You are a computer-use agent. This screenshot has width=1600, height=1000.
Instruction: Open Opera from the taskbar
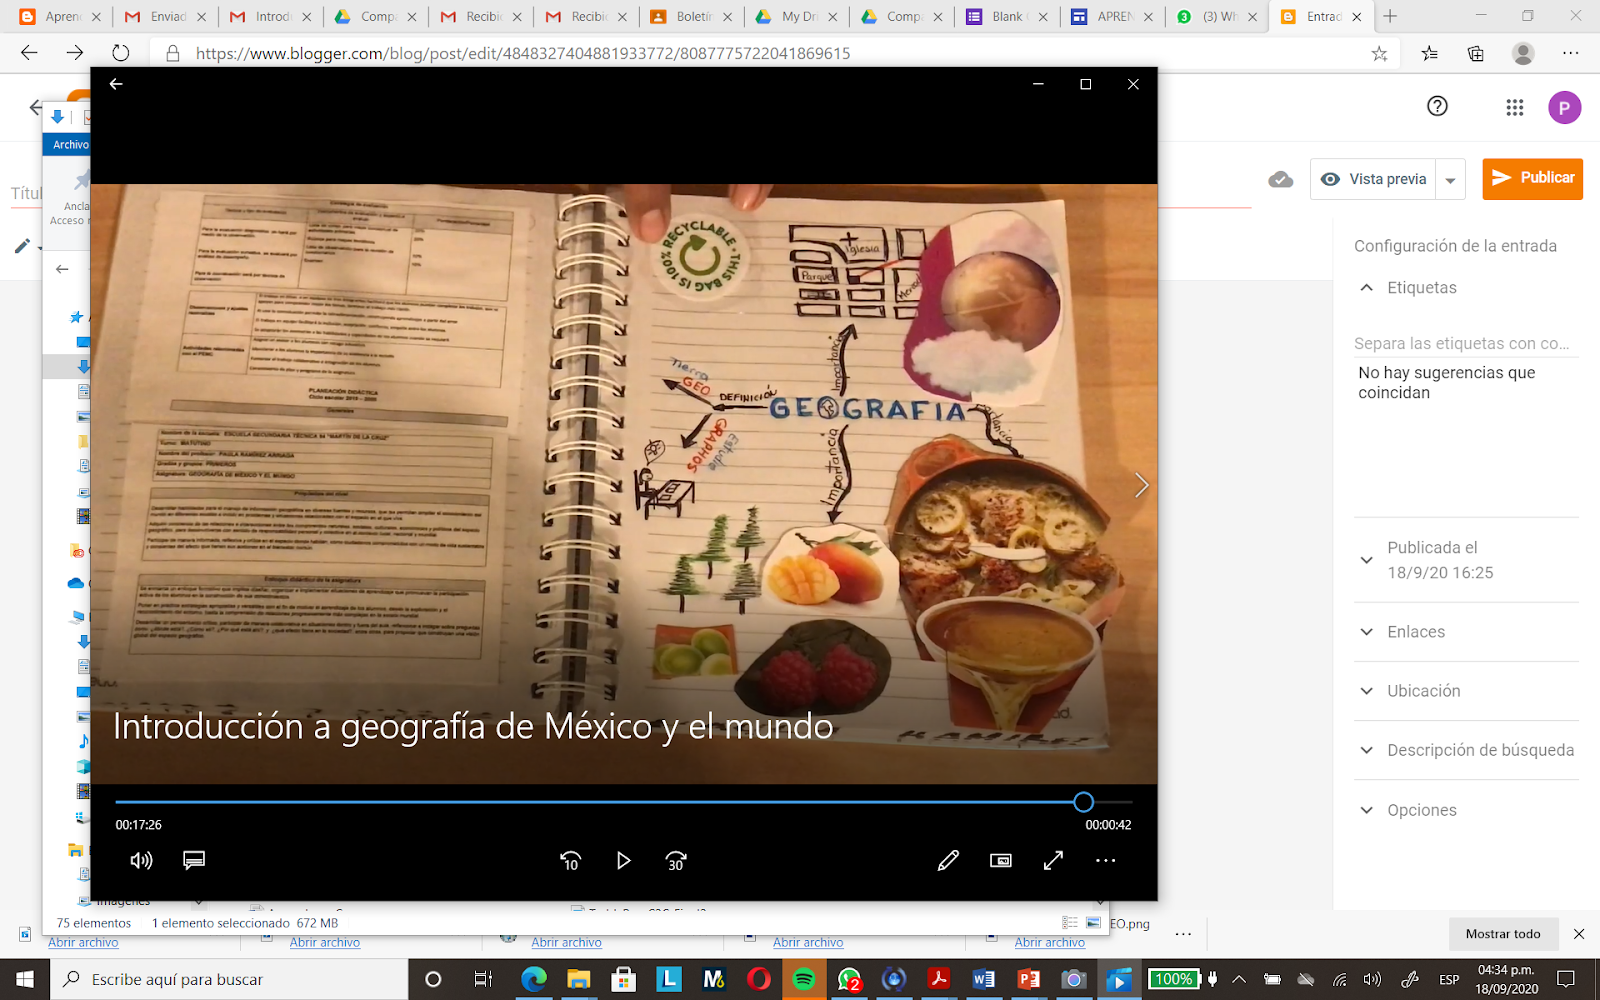(759, 979)
